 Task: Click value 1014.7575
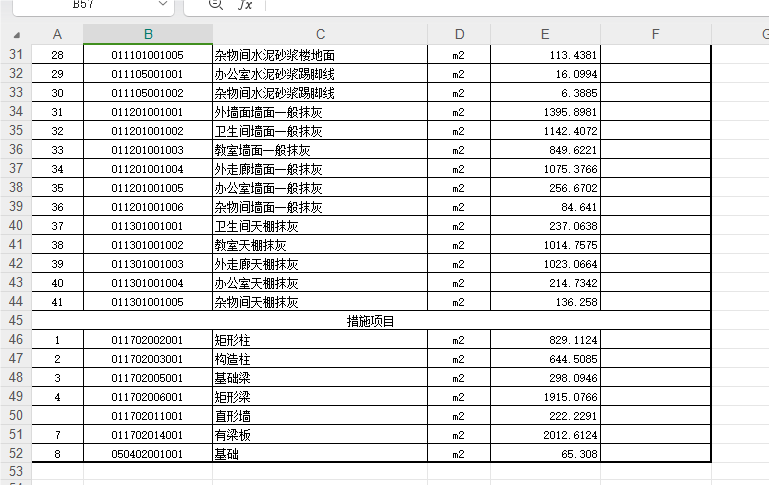(545, 245)
